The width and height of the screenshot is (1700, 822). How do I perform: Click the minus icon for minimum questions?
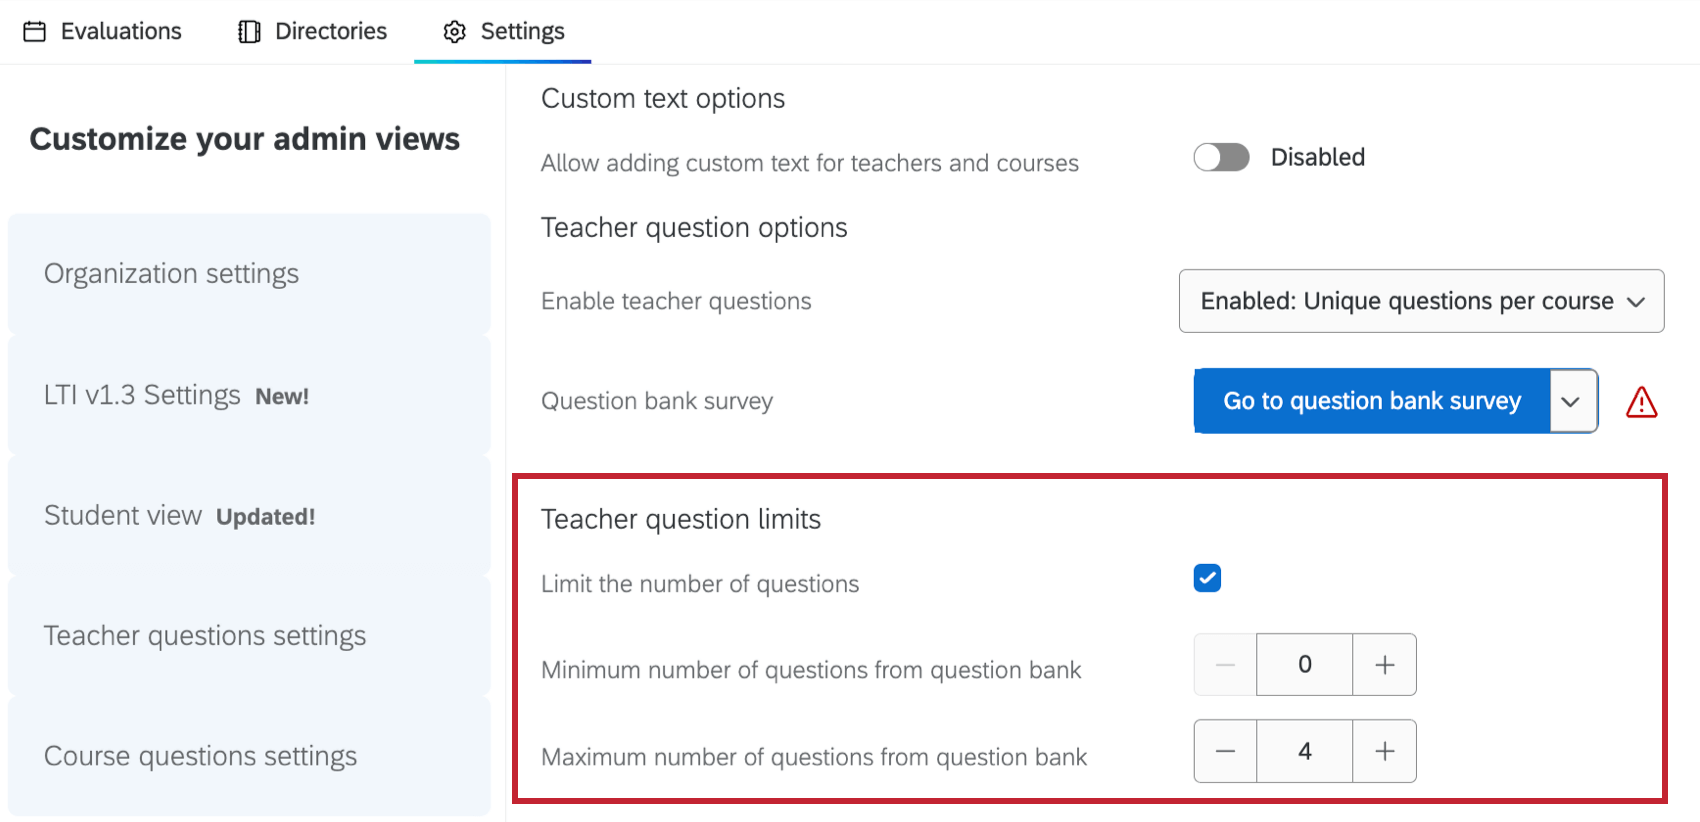tap(1224, 664)
